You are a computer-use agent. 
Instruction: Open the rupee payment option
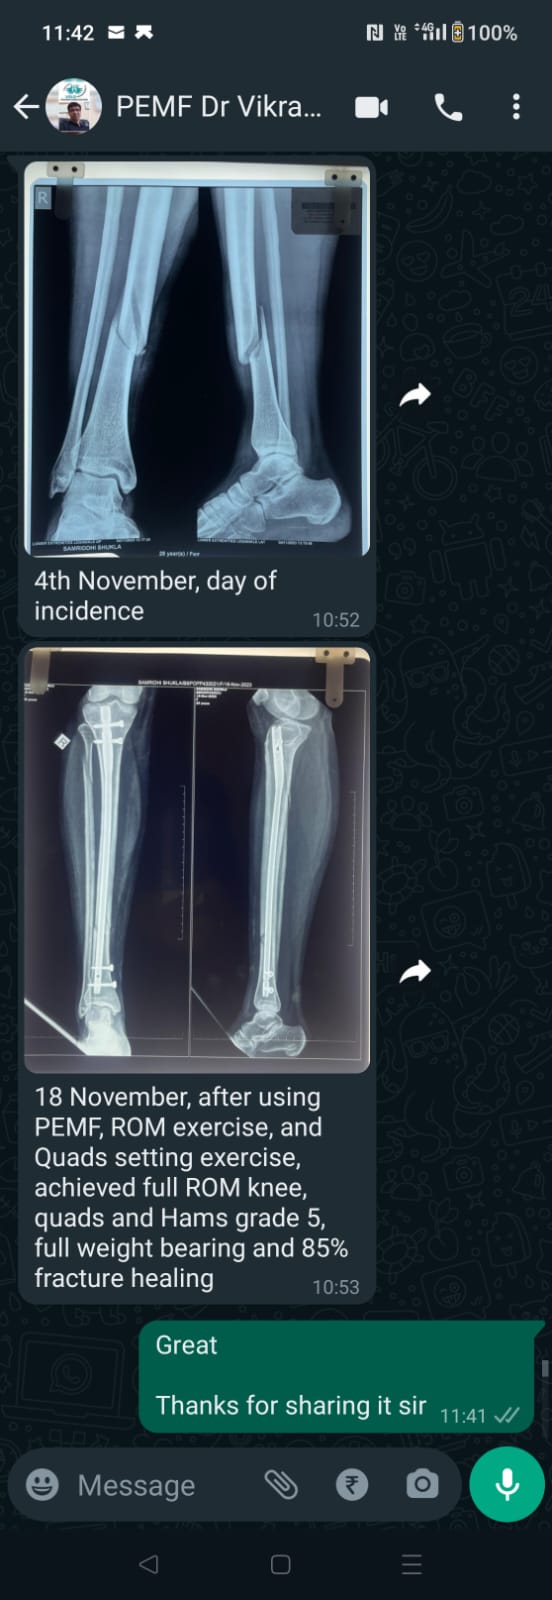click(352, 1485)
